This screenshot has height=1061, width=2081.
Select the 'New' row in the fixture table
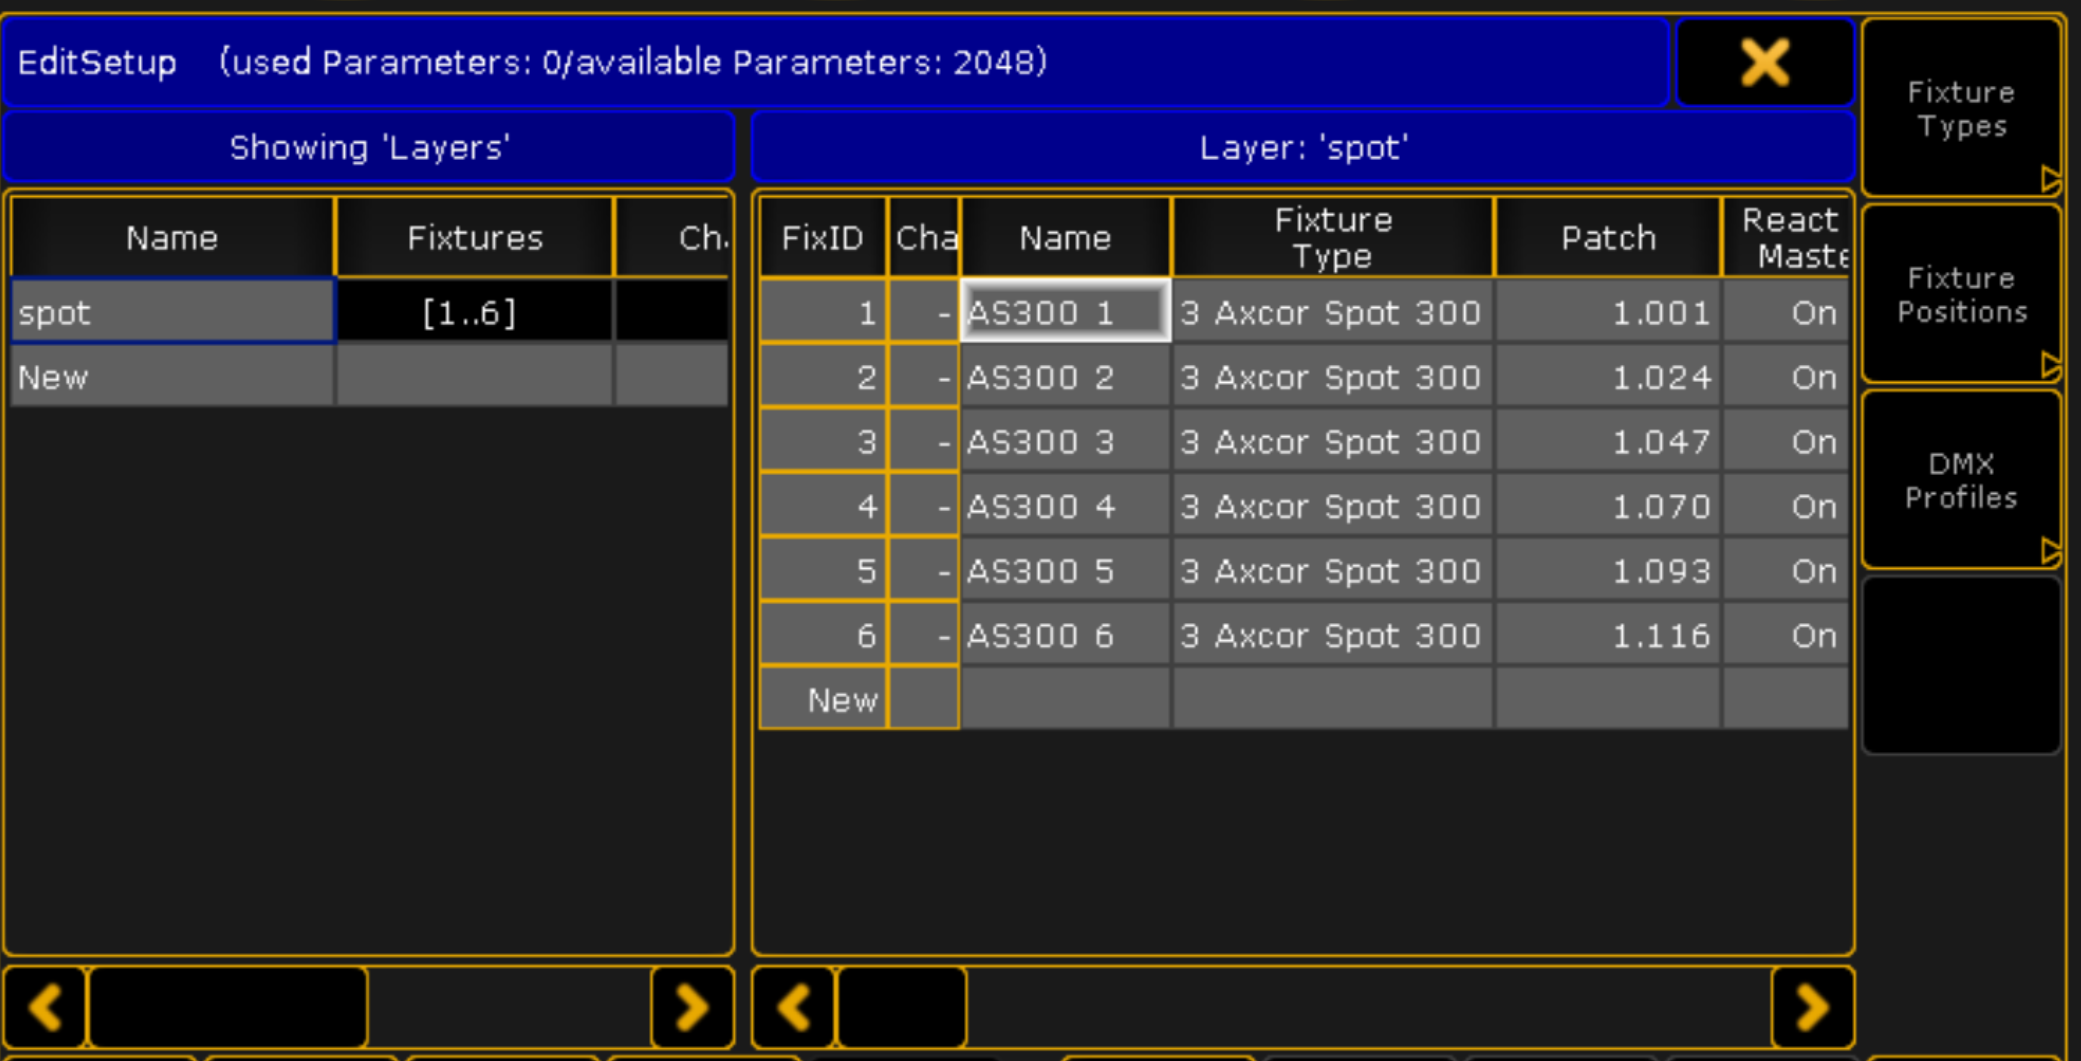[1304, 699]
